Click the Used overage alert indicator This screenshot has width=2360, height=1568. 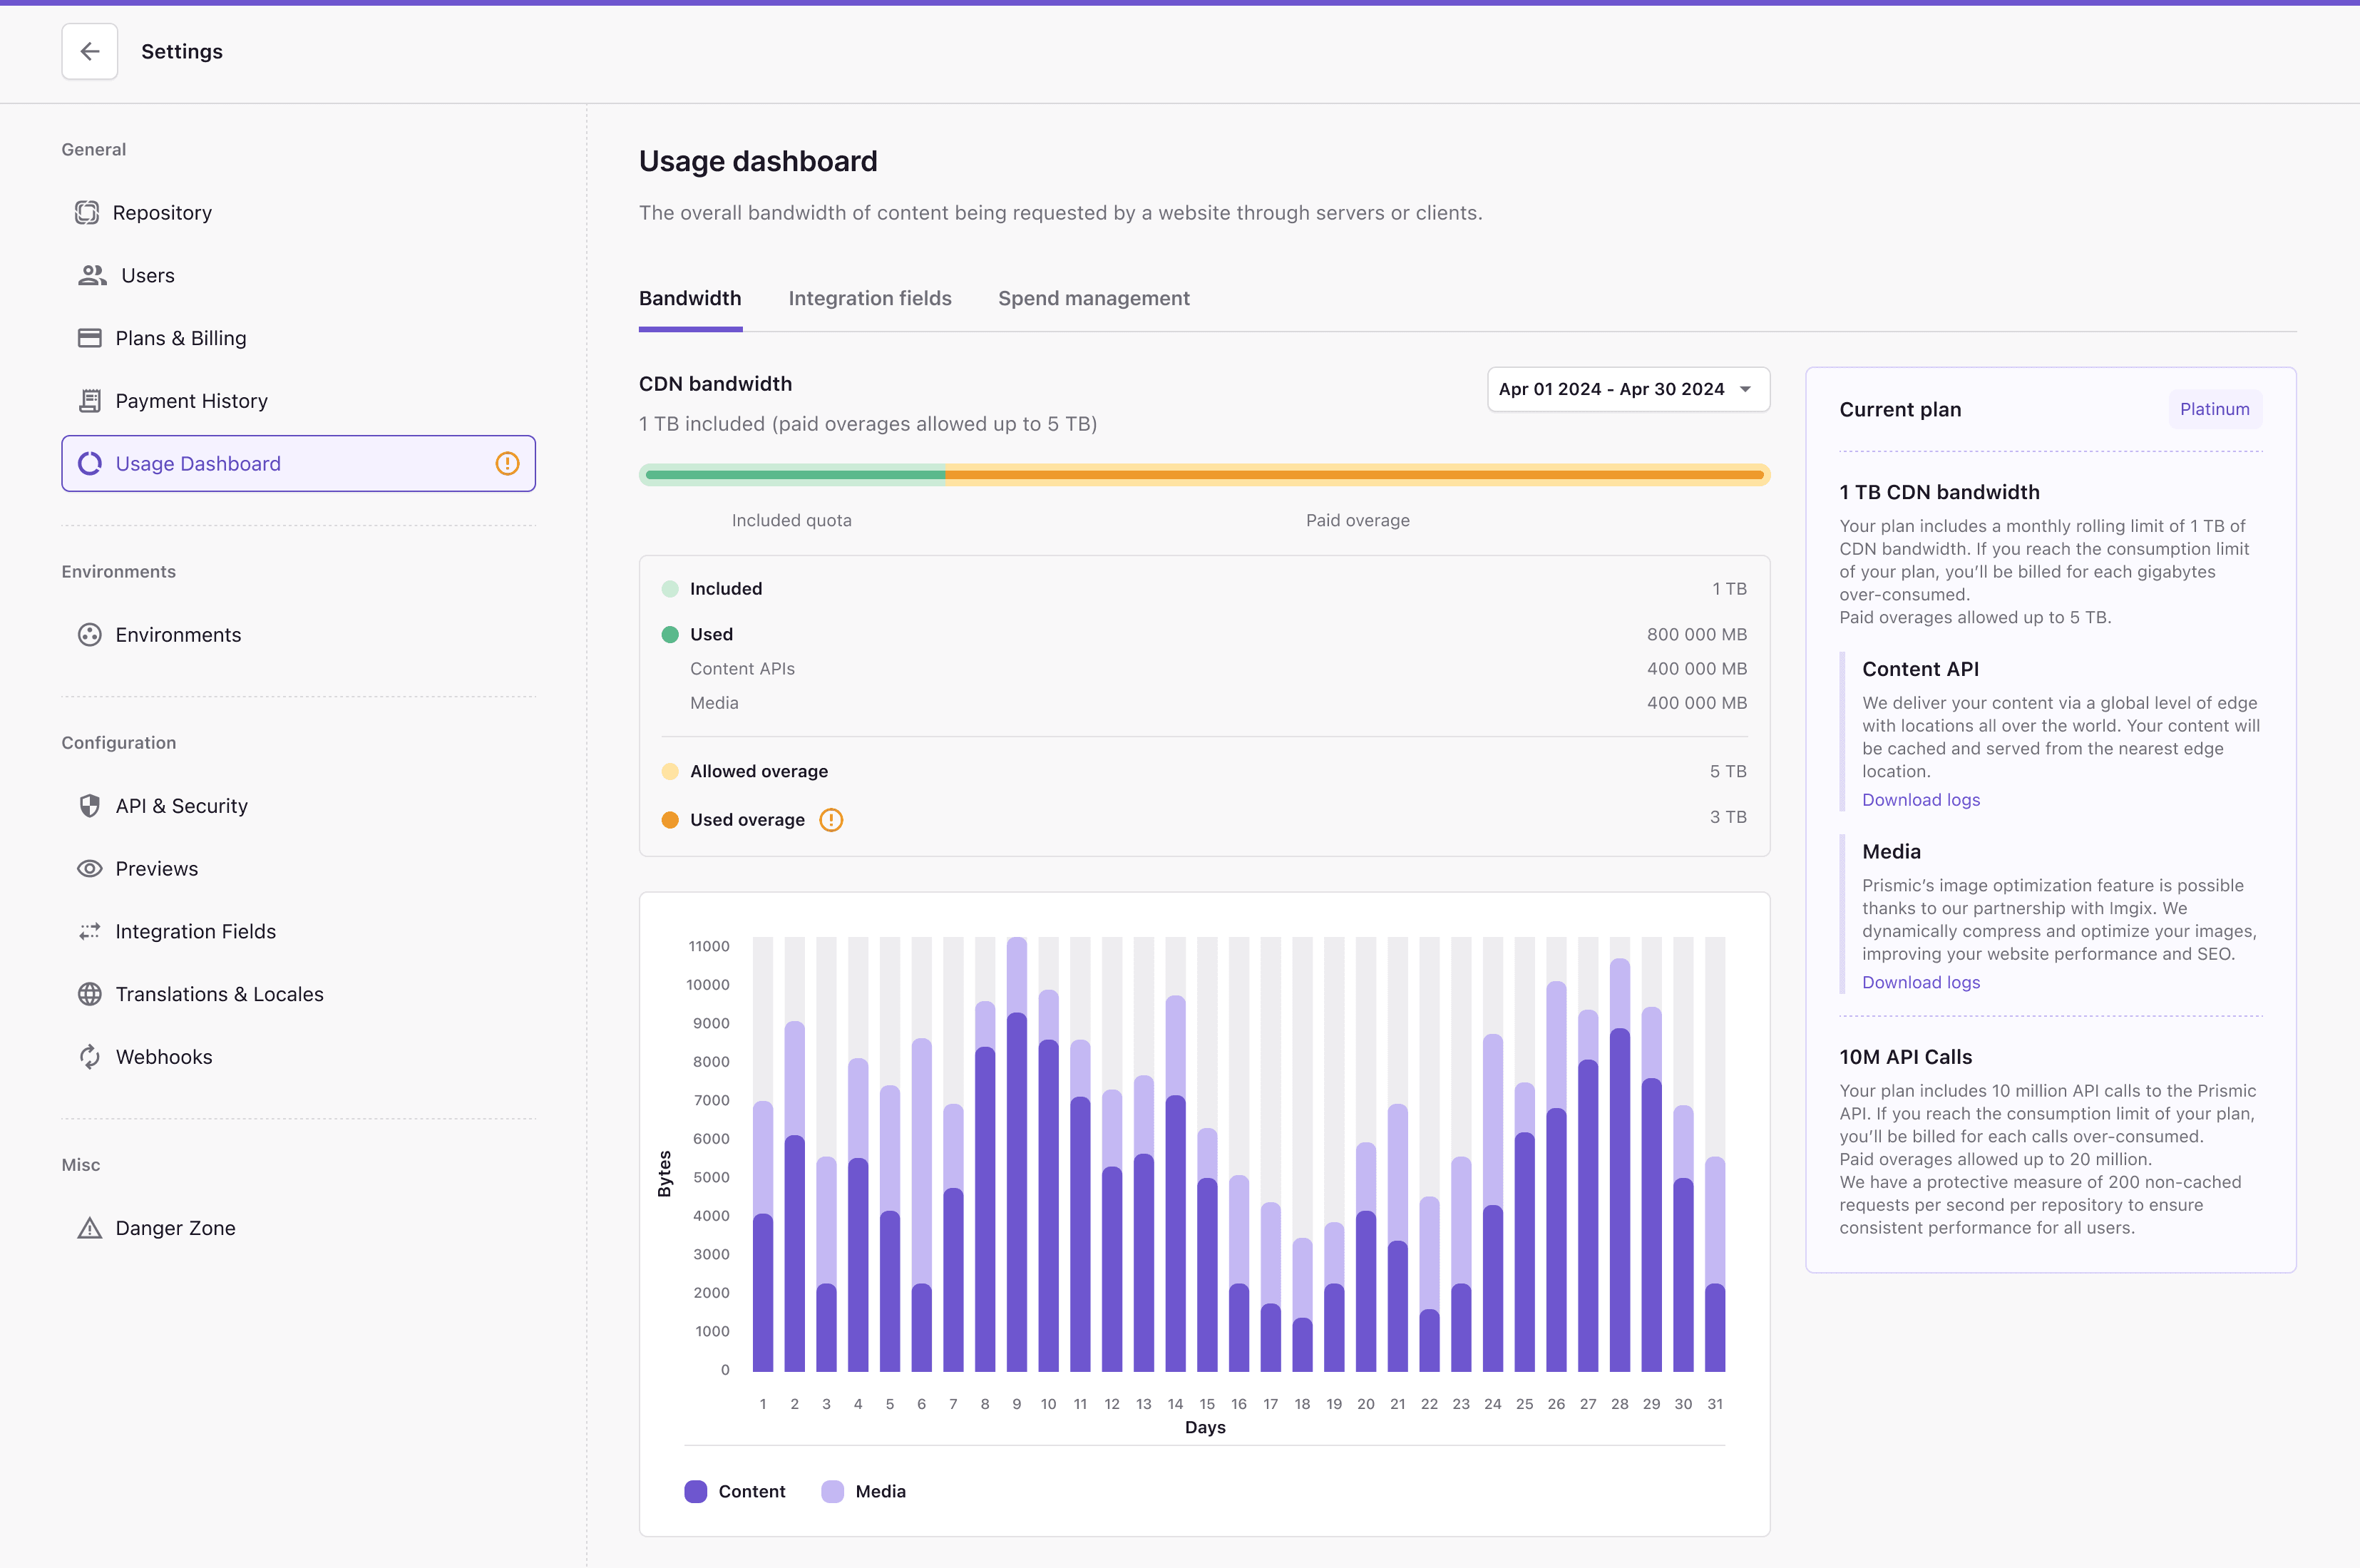(830, 819)
